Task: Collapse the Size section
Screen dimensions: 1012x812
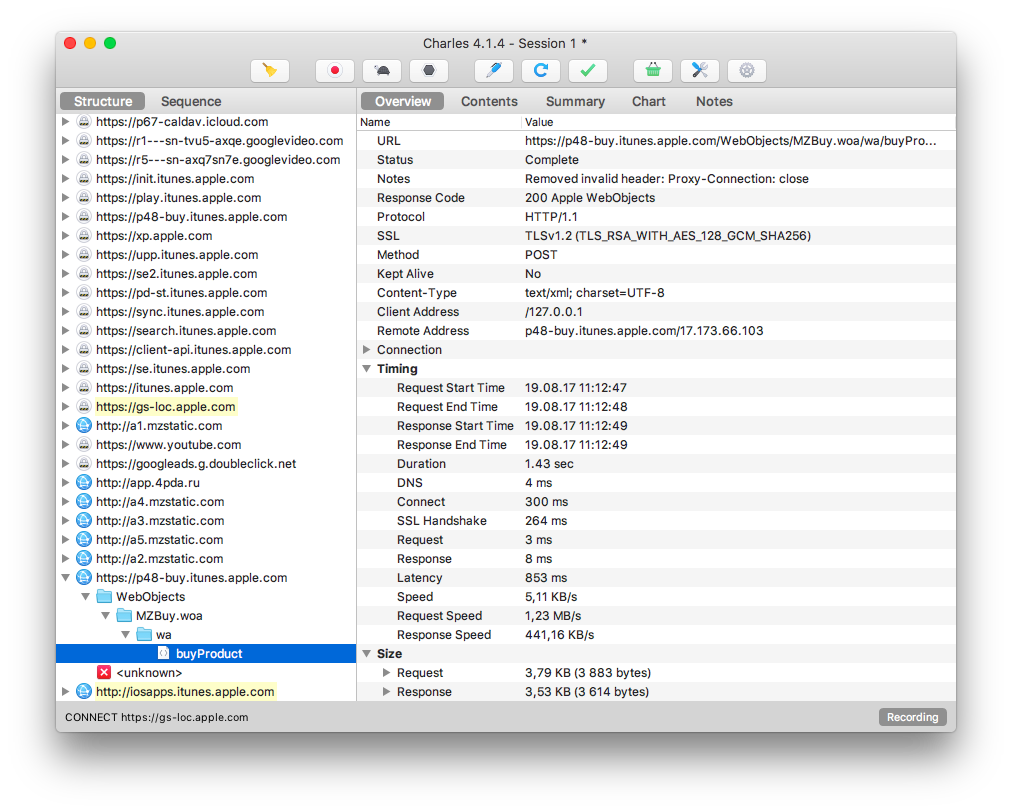Action: pos(367,654)
